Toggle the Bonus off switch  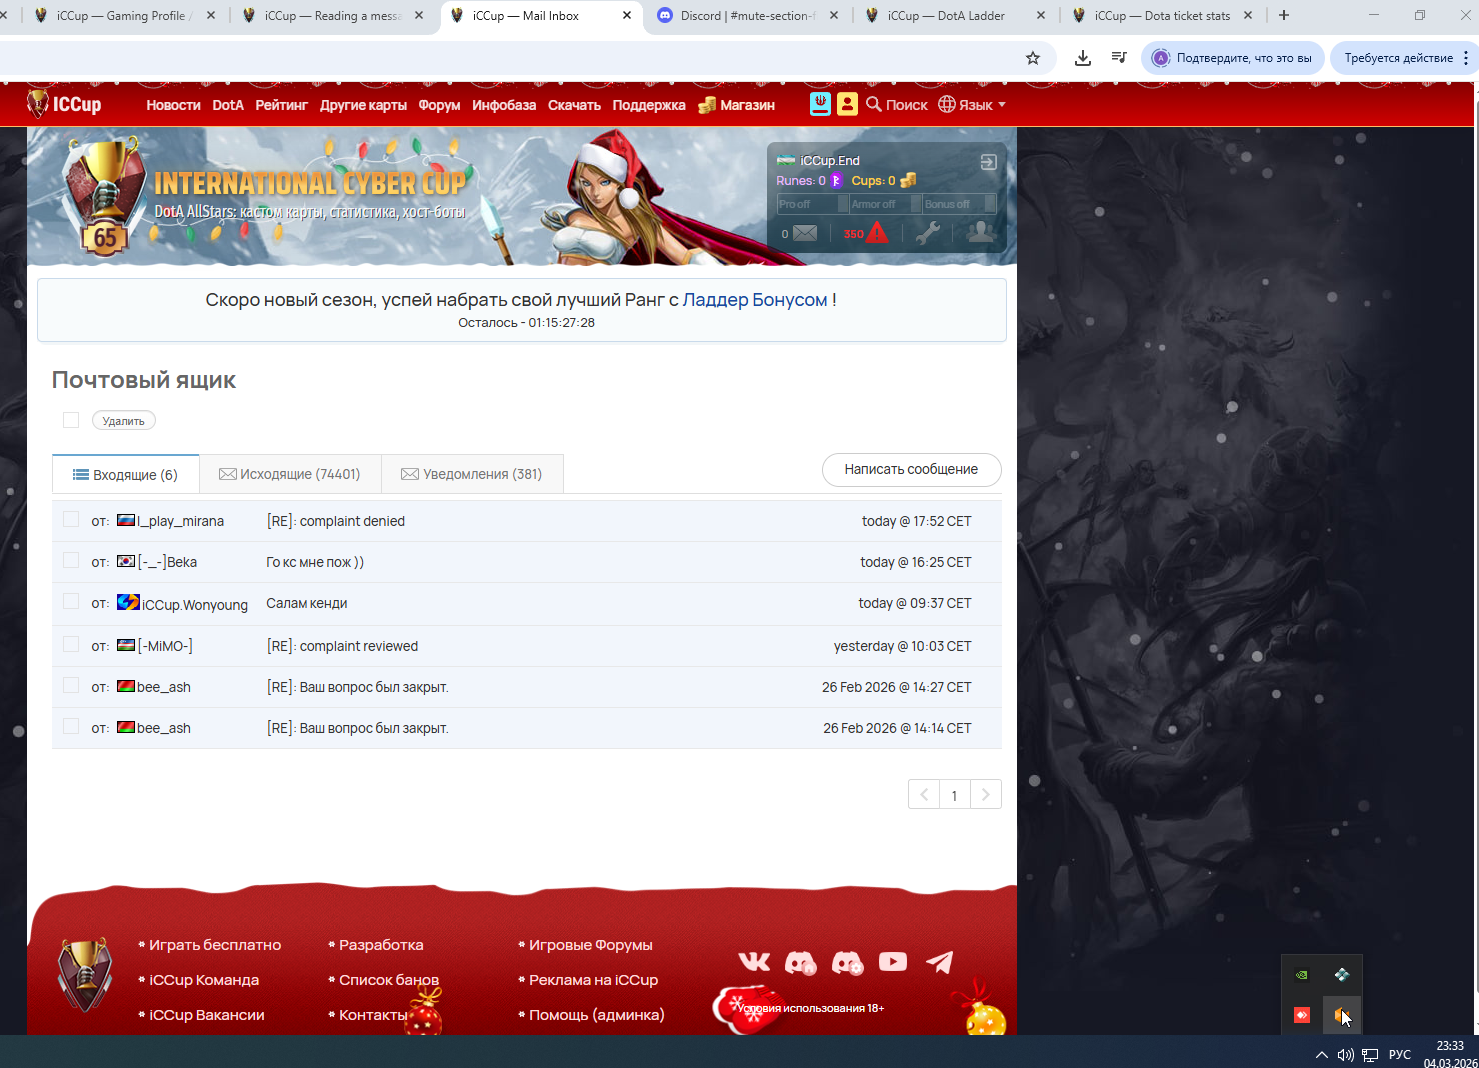pyautogui.click(x=959, y=204)
